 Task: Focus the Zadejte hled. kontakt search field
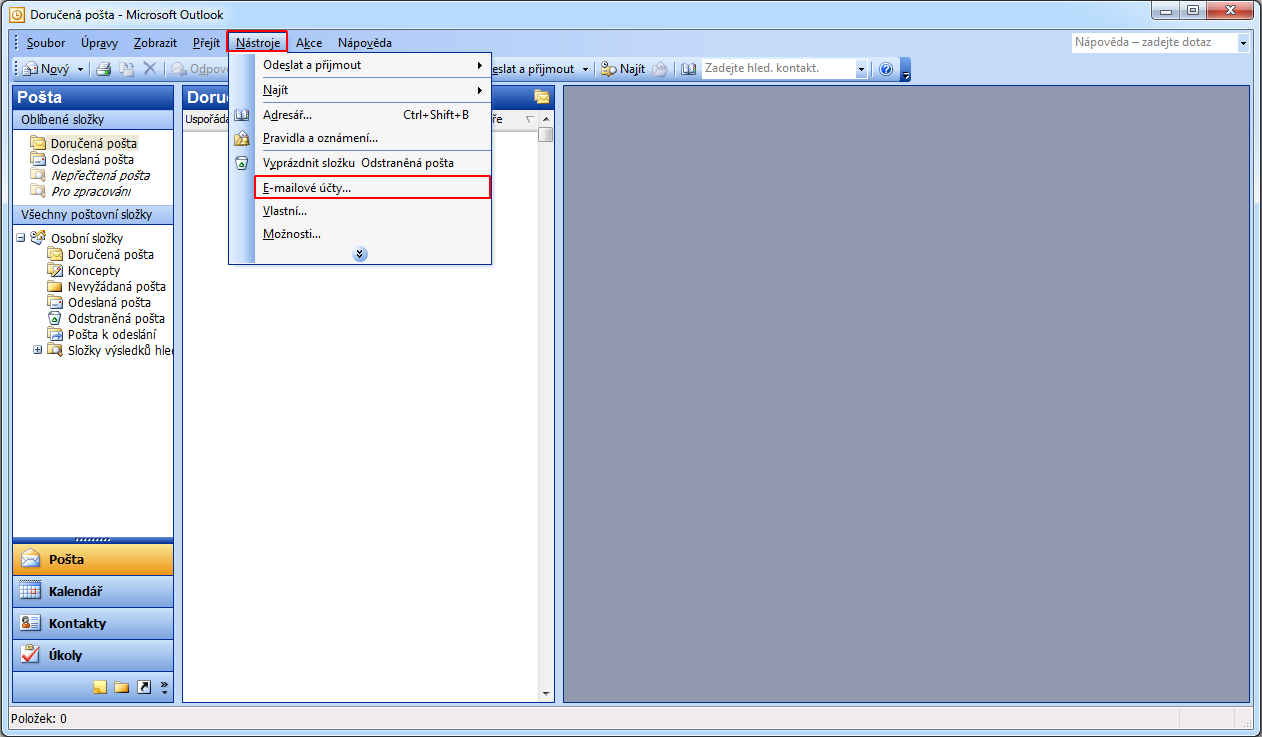tap(778, 69)
